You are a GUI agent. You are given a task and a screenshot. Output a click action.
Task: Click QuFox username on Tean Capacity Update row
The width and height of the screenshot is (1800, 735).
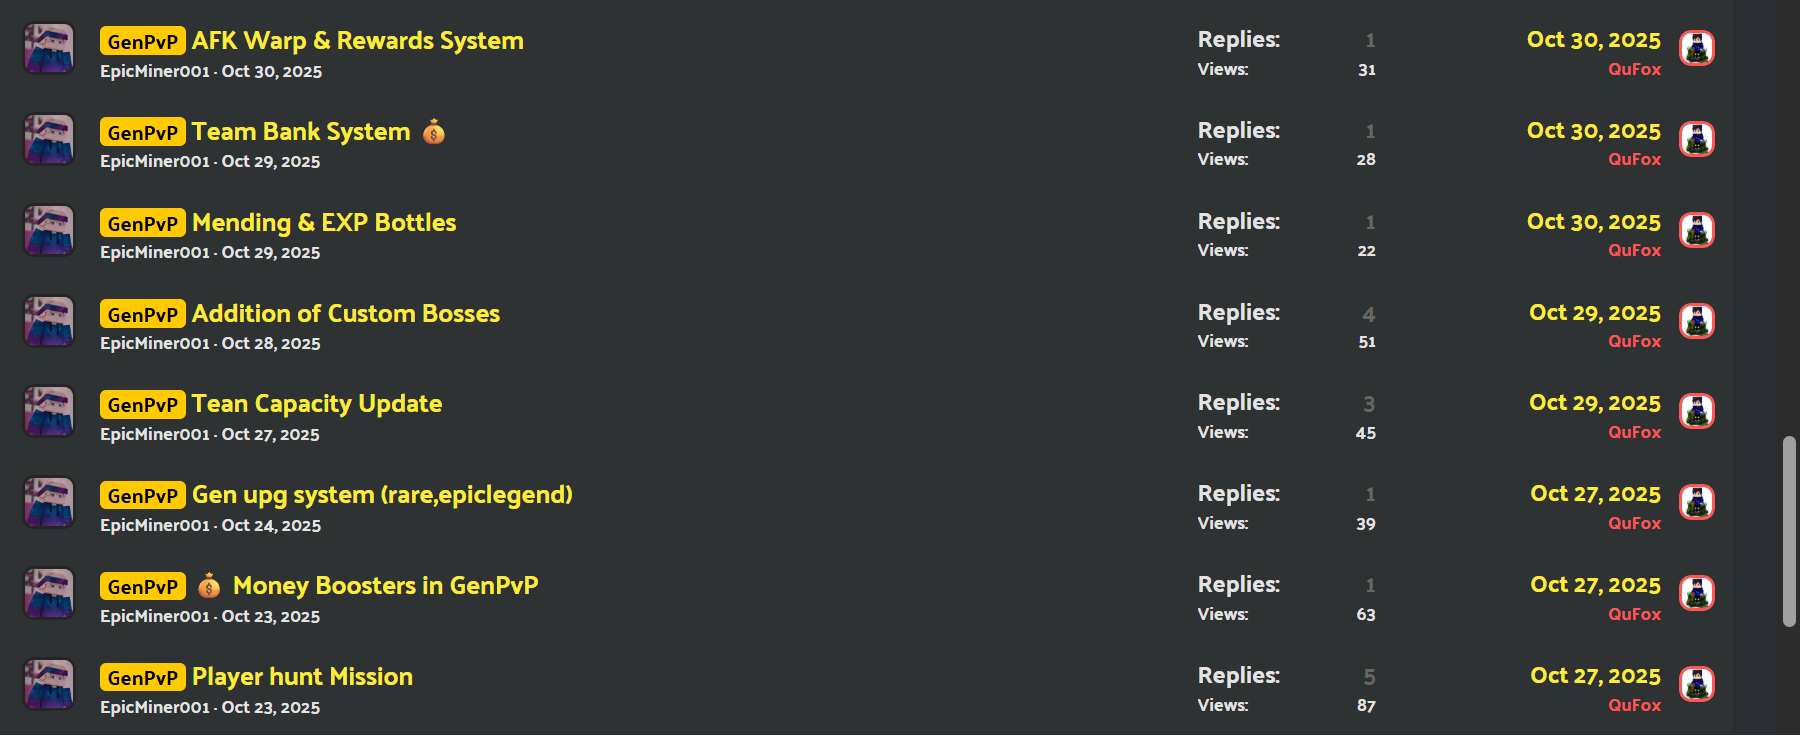tap(1634, 432)
